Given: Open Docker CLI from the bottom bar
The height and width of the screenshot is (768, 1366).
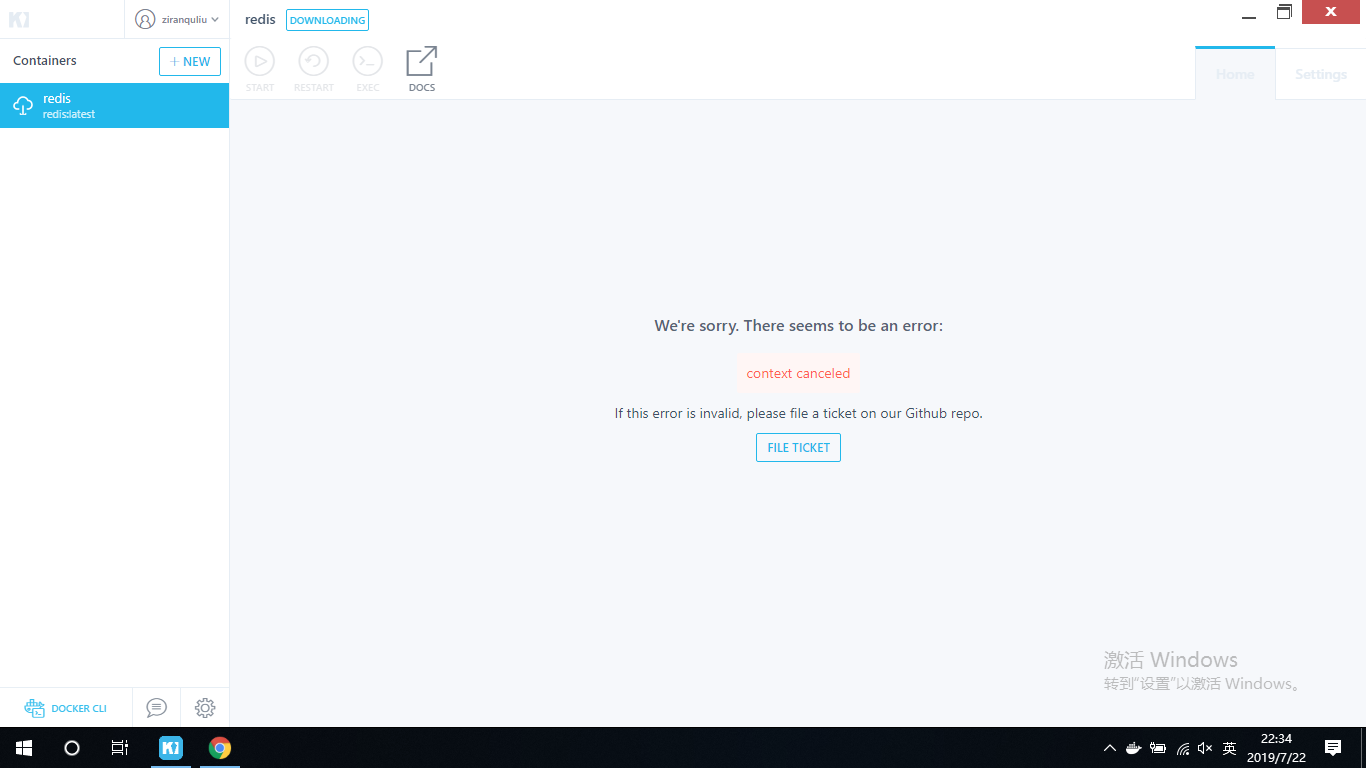Looking at the screenshot, I should click(x=66, y=707).
